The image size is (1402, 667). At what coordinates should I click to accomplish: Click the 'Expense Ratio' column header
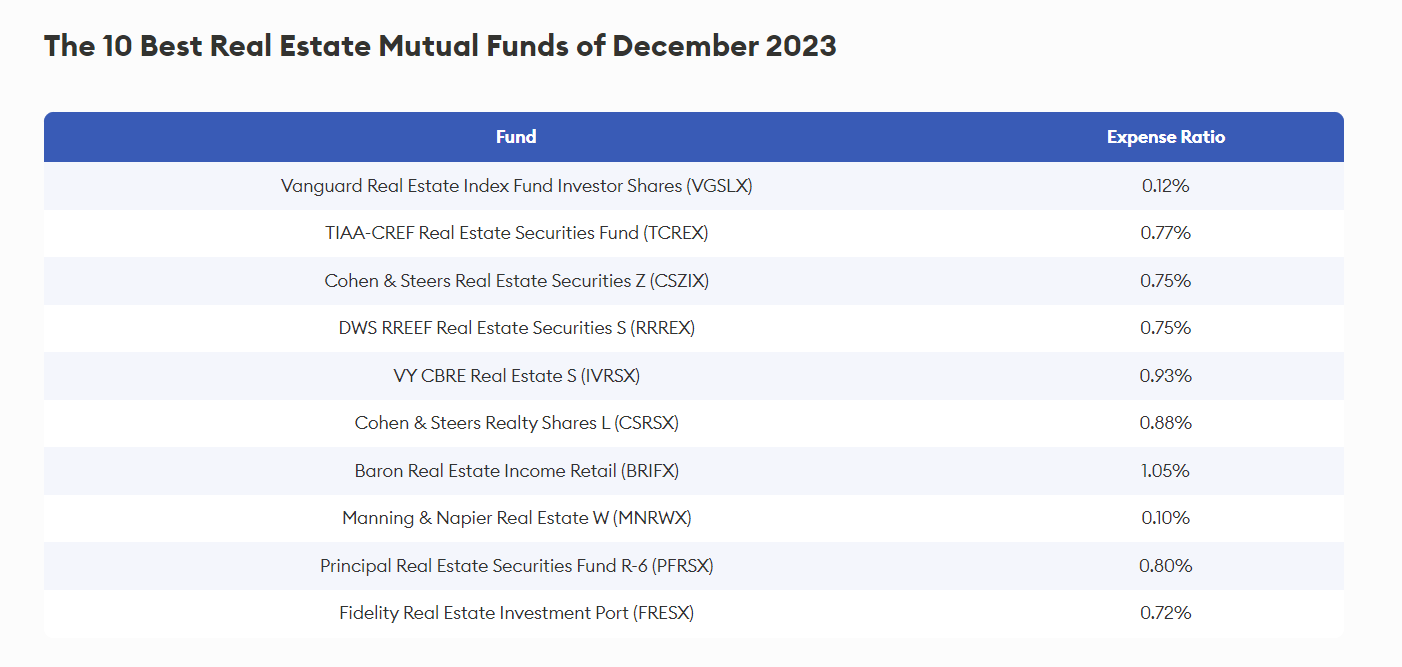[x=1166, y=137]
